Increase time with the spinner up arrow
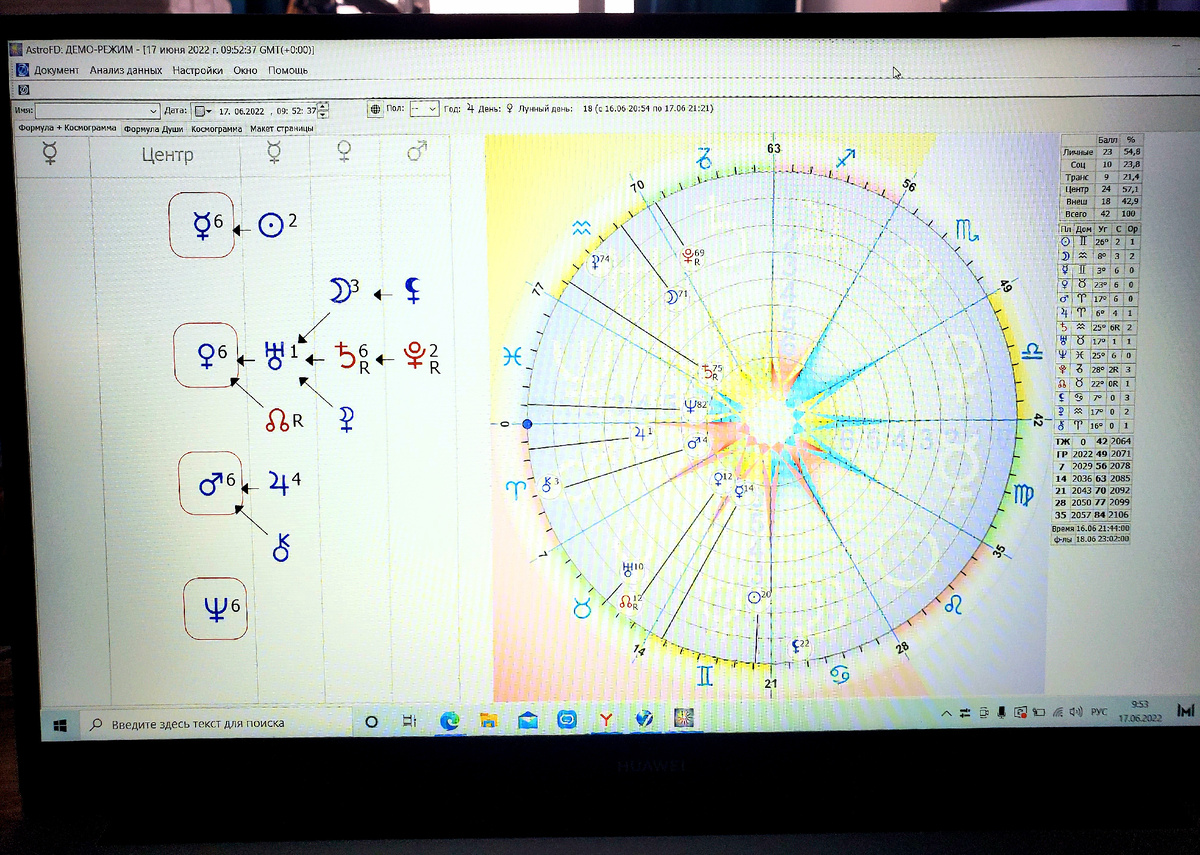The image size is (1200, 855). [x=322, y=106]
